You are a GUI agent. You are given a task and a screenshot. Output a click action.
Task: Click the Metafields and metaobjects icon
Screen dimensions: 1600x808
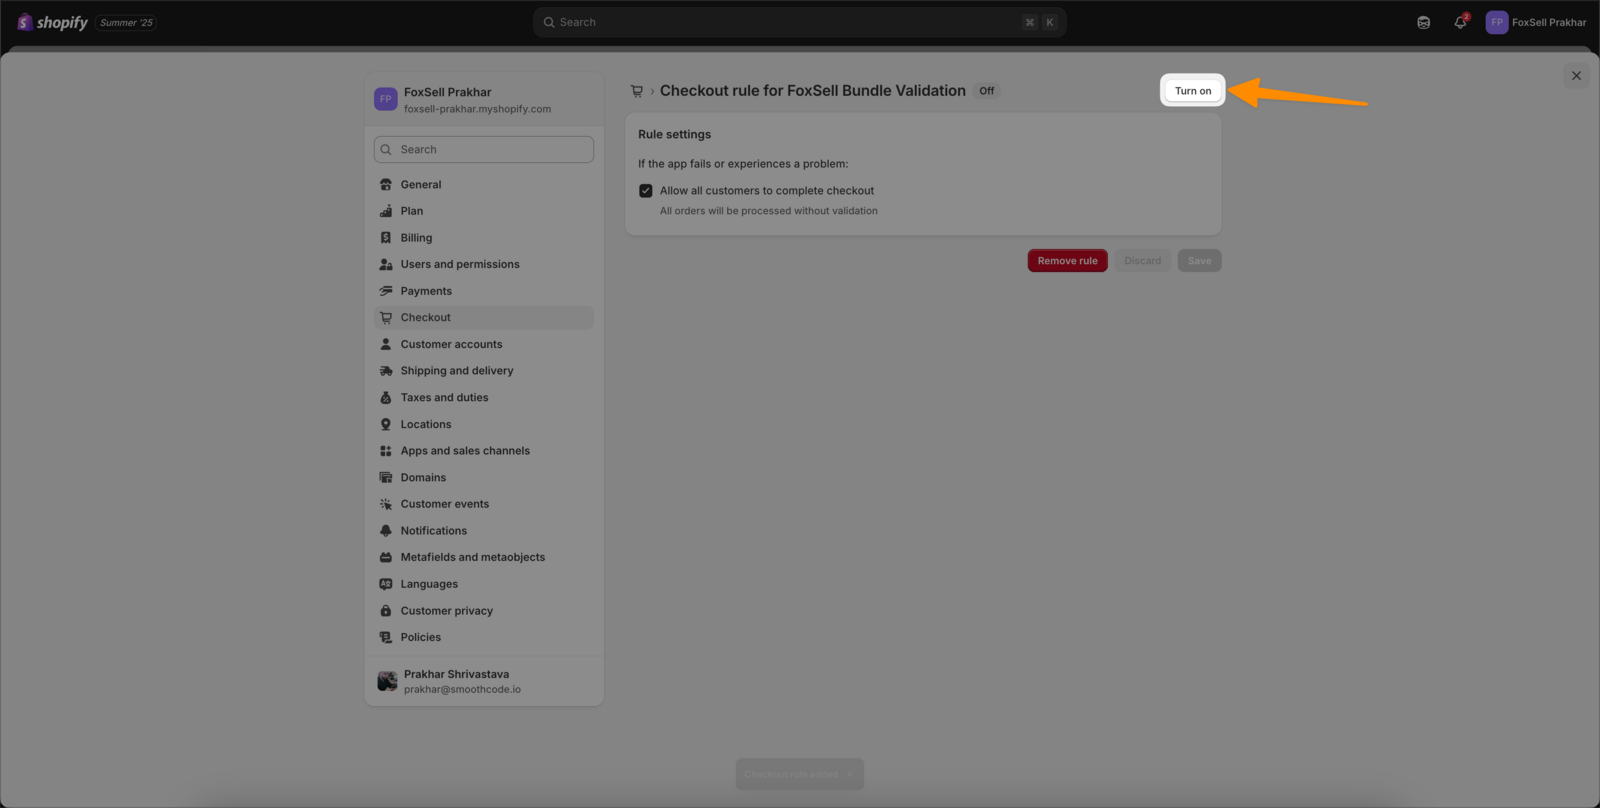pos(386,557)
